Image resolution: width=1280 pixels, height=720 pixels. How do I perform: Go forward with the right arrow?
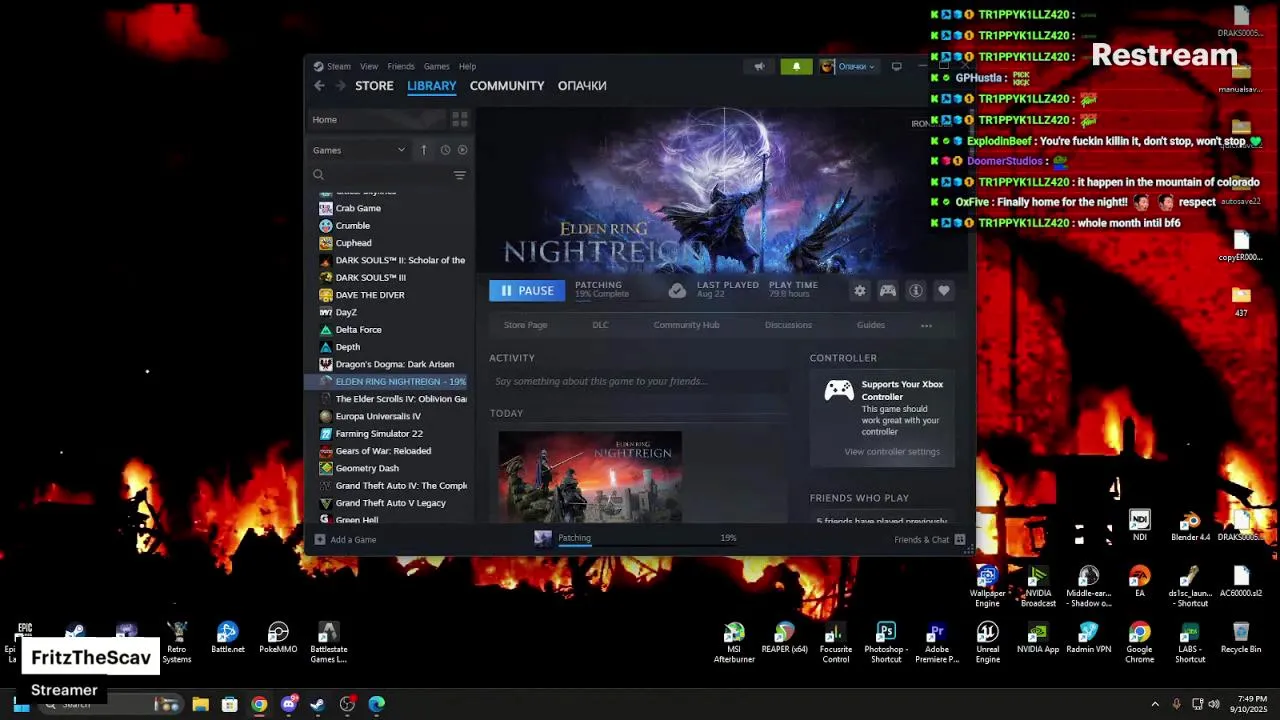(340, 86)
